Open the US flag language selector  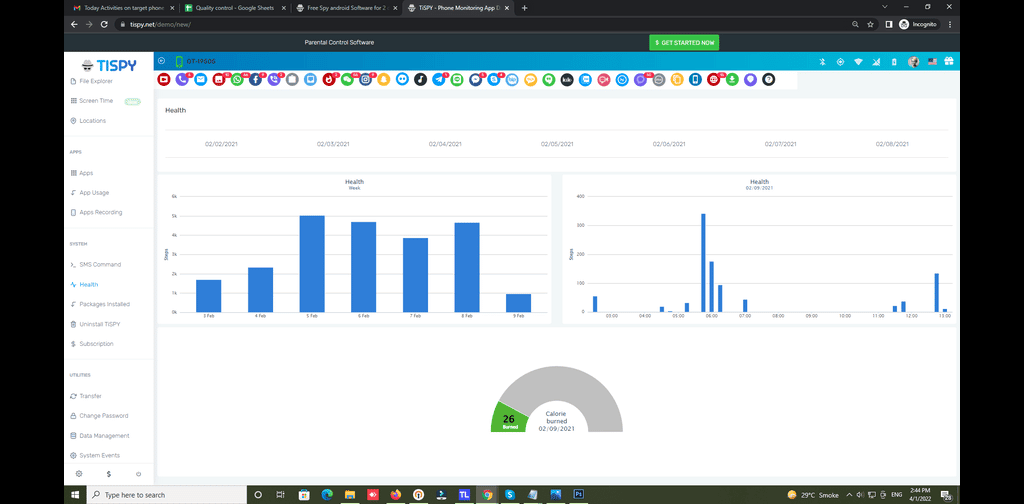[x=932, y=61]
